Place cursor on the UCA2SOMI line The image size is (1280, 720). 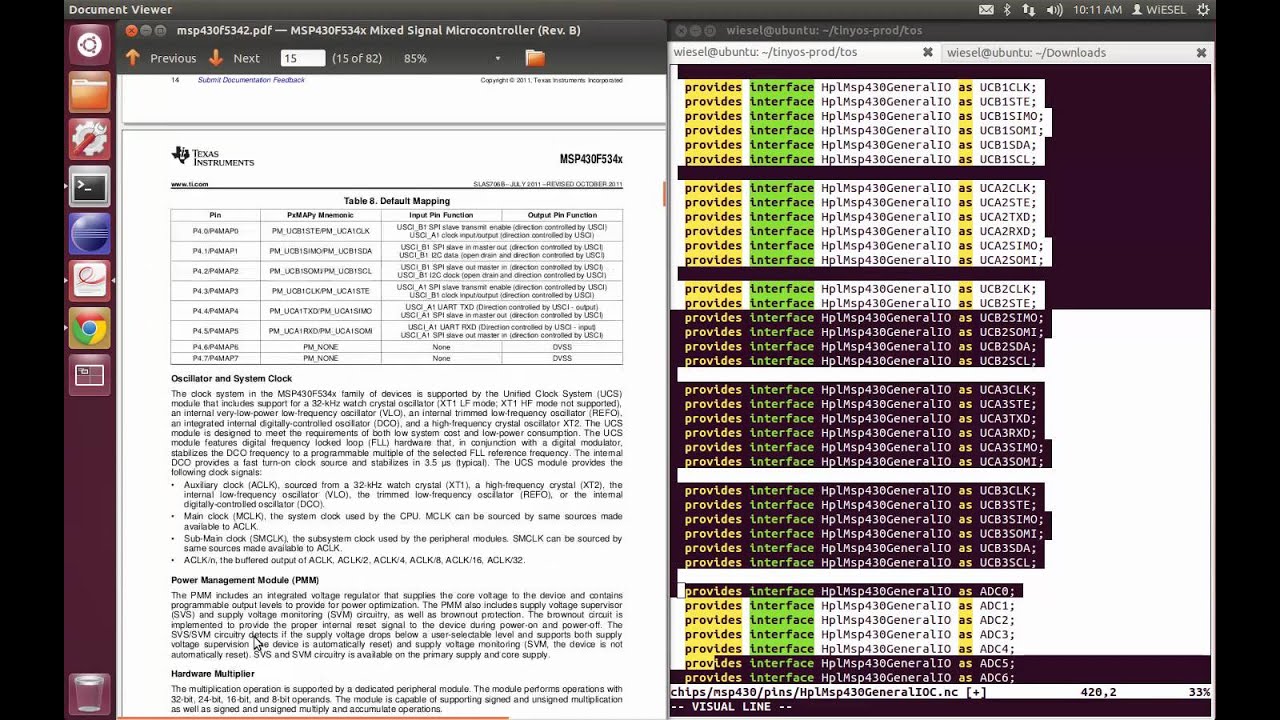[864, 260]
